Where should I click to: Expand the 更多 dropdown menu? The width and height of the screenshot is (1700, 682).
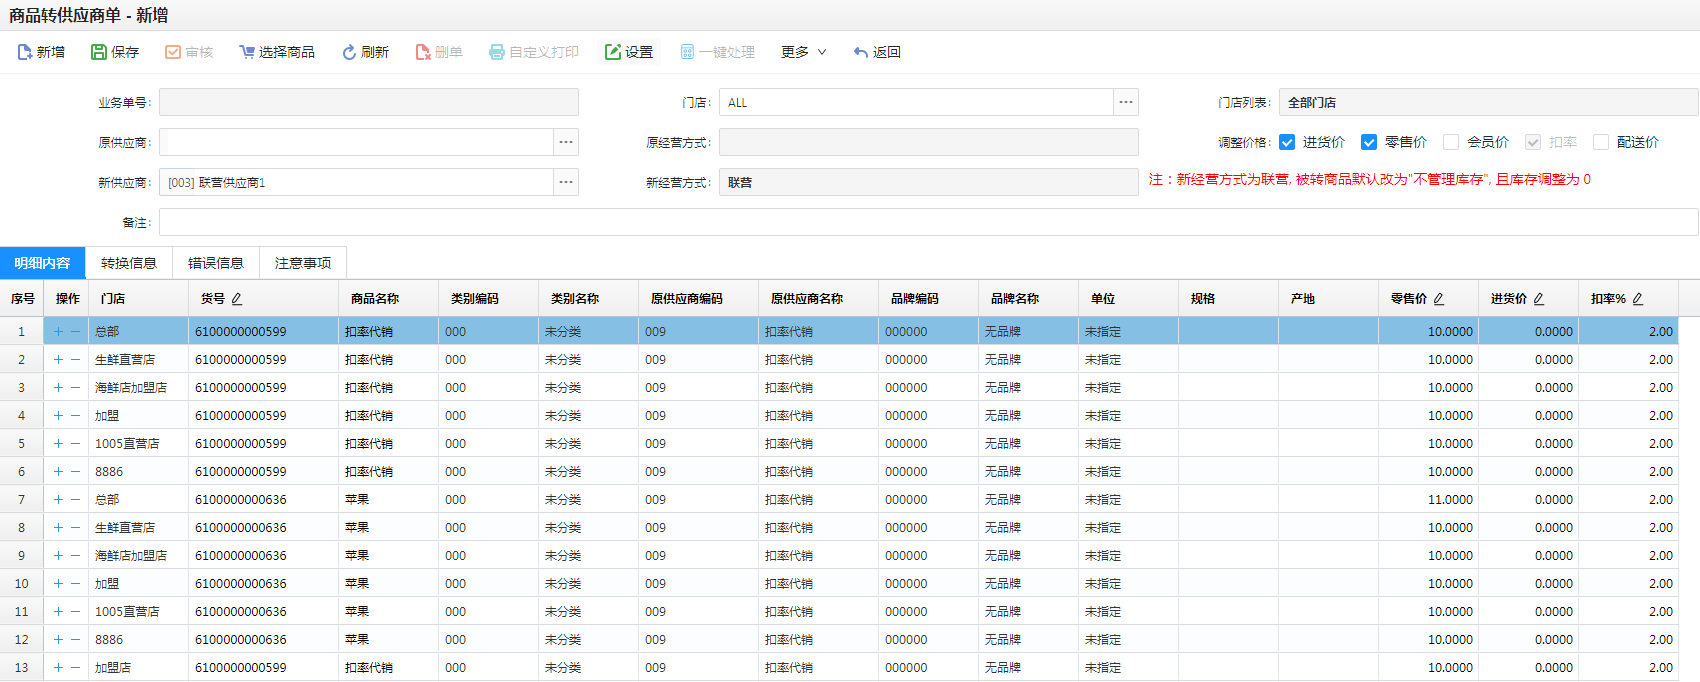tap(803, 52)
